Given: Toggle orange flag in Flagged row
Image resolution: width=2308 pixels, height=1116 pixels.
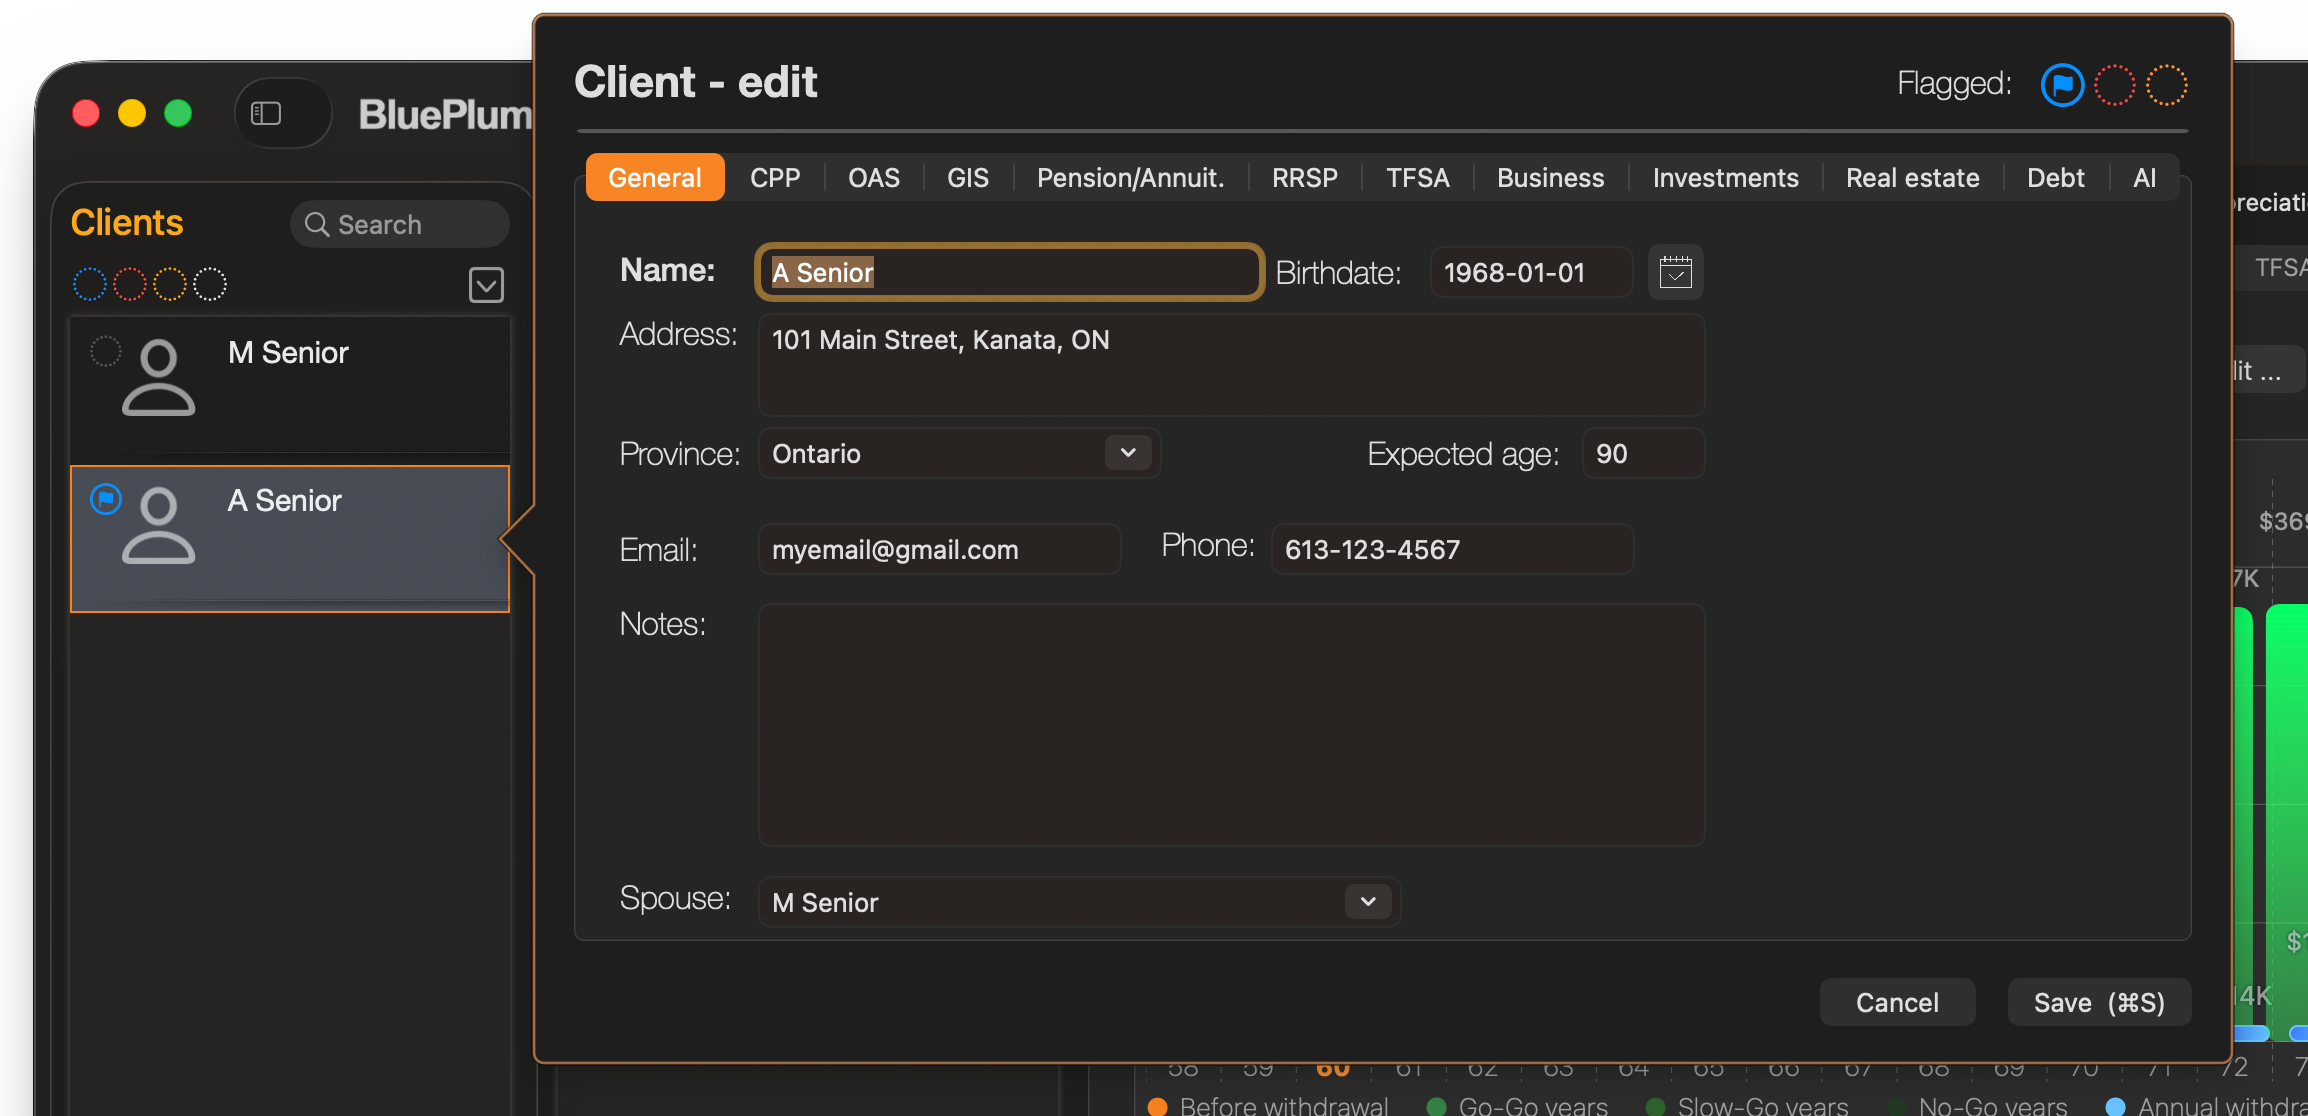Looking at the screenshot, I should (x=2167, y=85).
